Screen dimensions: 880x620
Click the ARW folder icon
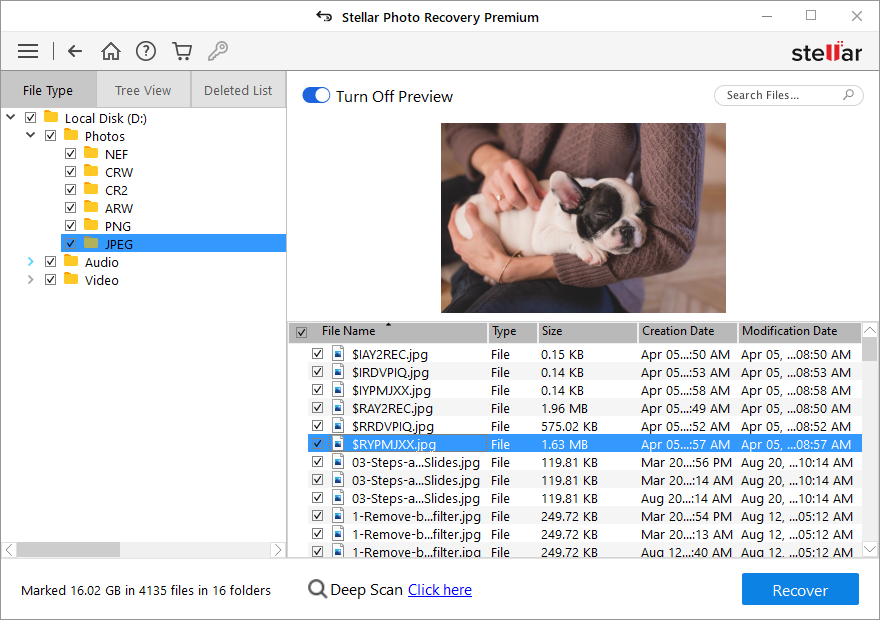pyautogui.click(x=91, y=207)
